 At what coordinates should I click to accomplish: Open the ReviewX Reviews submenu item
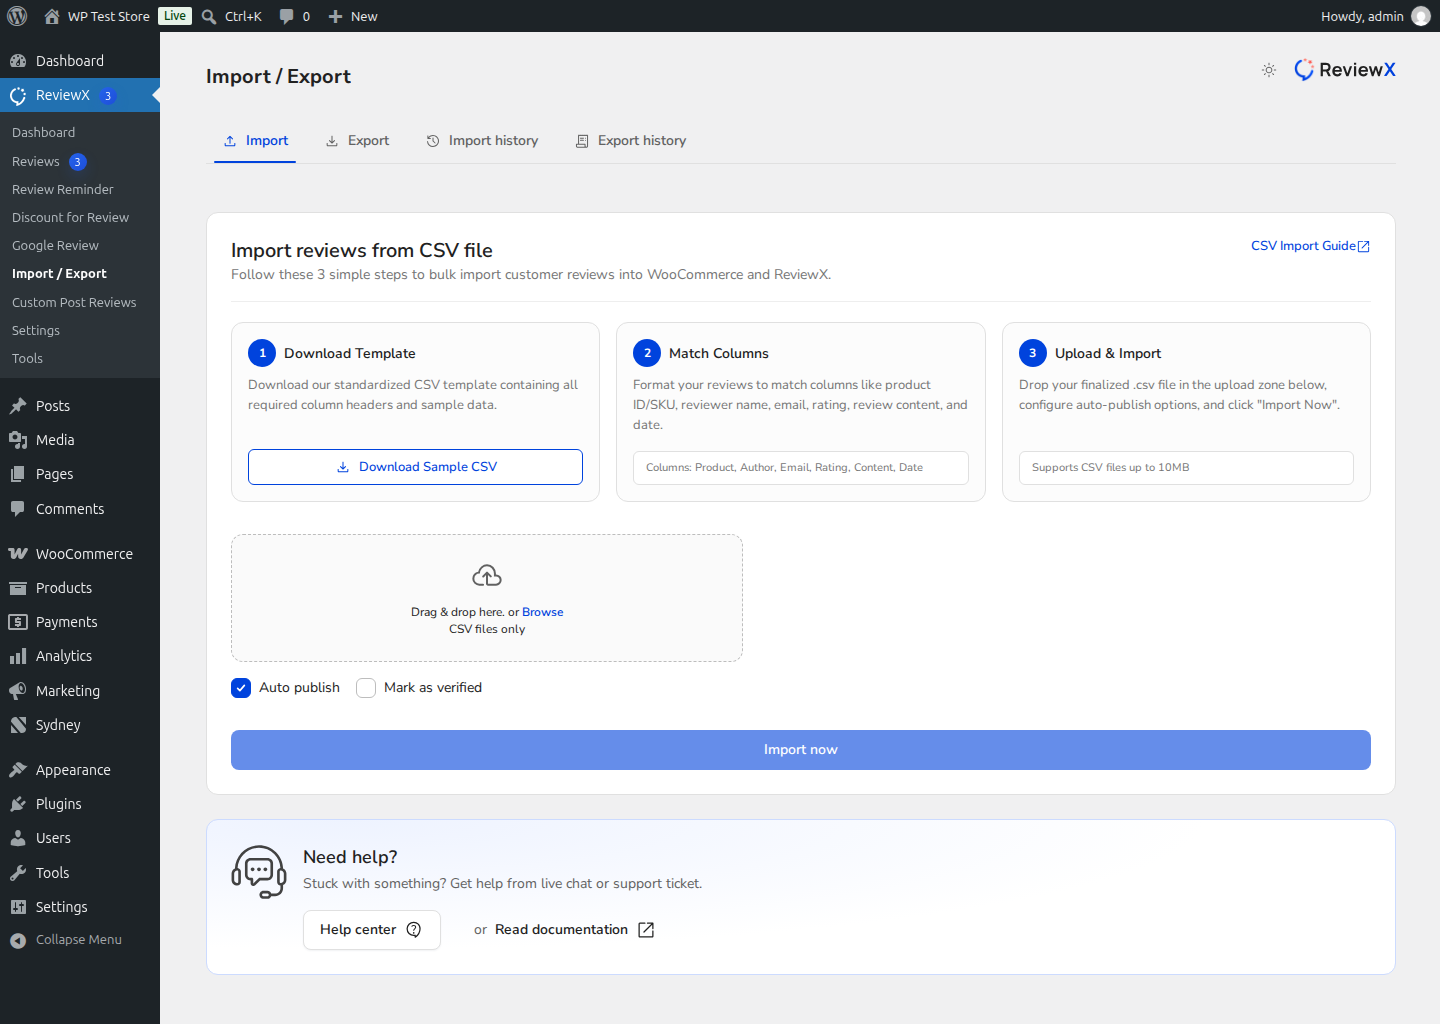[x=36, y=161]
